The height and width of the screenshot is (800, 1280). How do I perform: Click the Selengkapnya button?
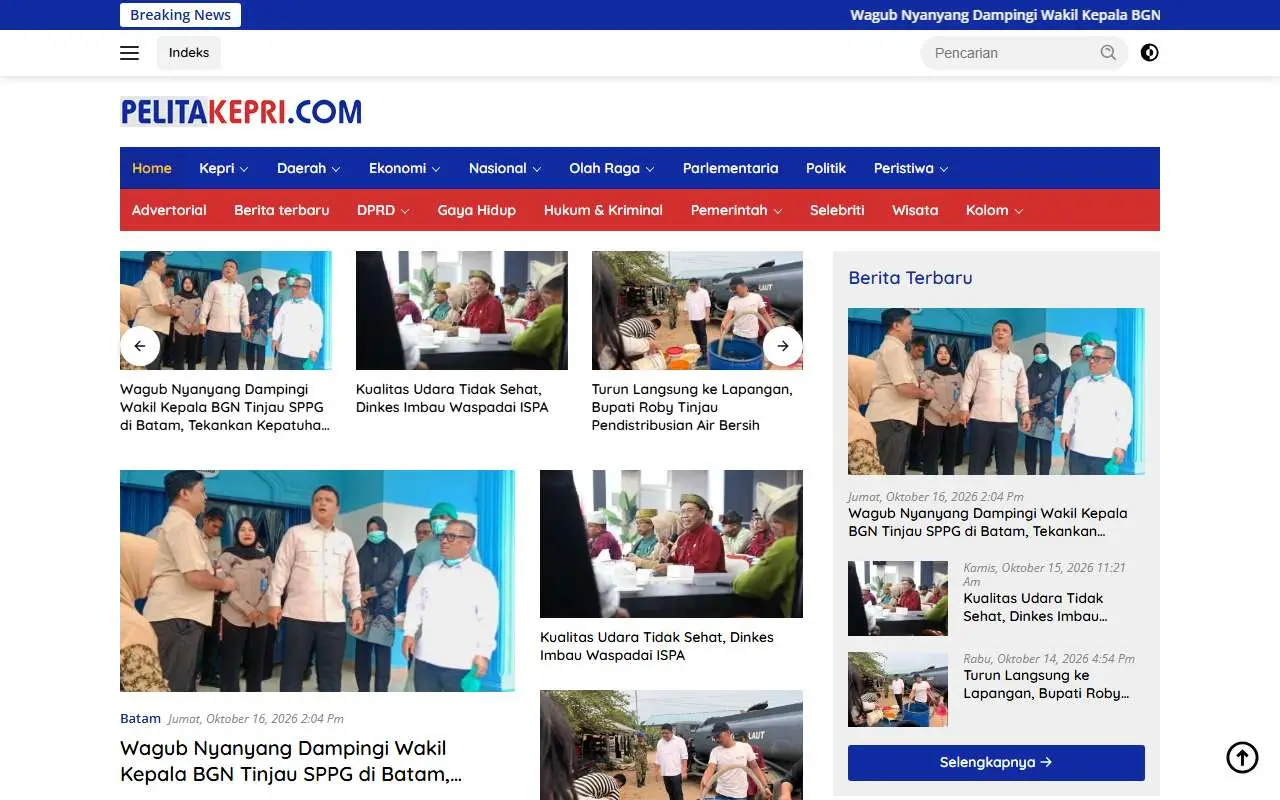coord(996,762)
